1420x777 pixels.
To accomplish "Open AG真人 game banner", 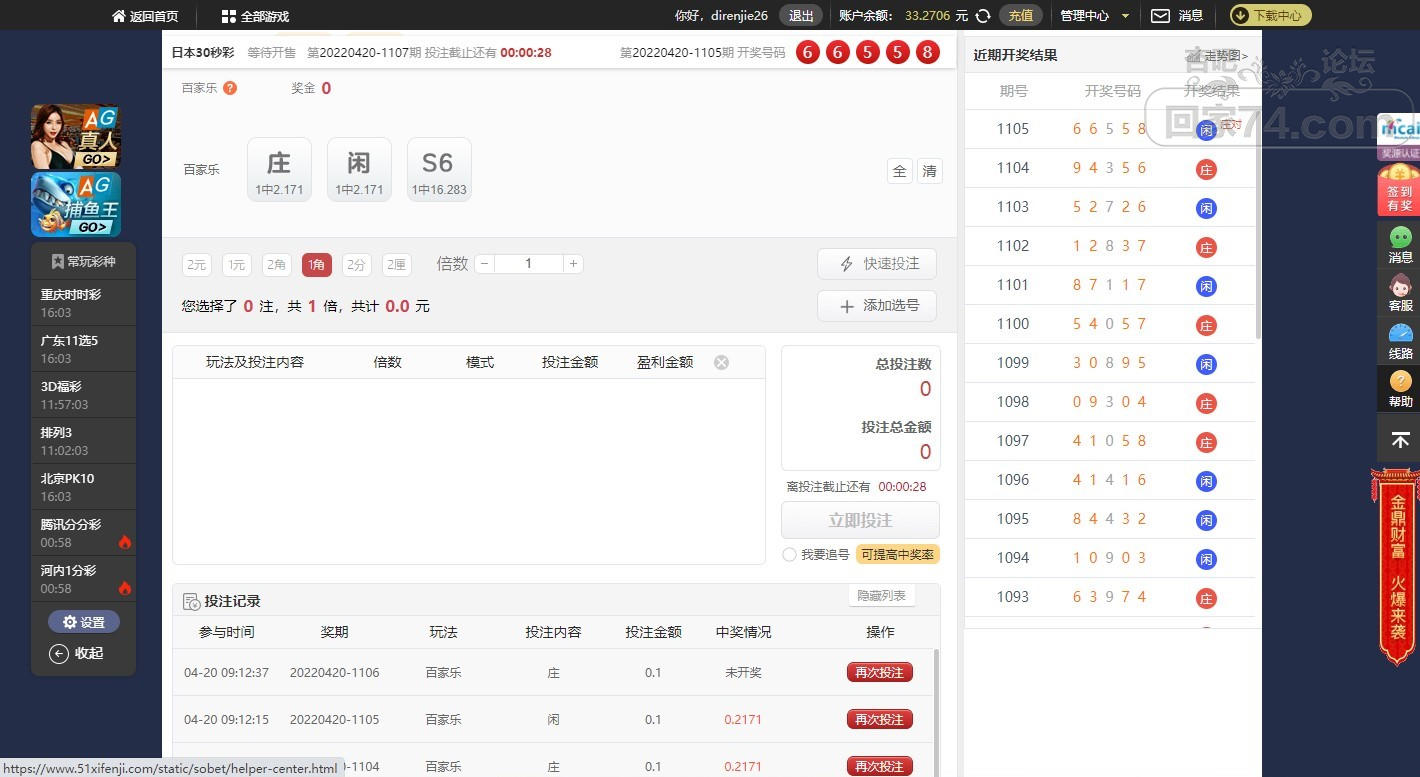I will coord(76,137).
